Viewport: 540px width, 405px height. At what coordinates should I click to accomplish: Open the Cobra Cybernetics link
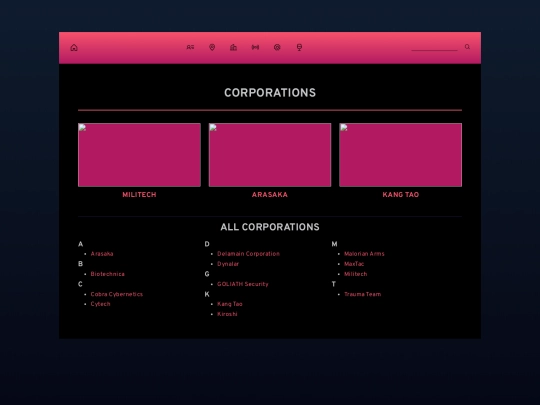pos(116,294)
